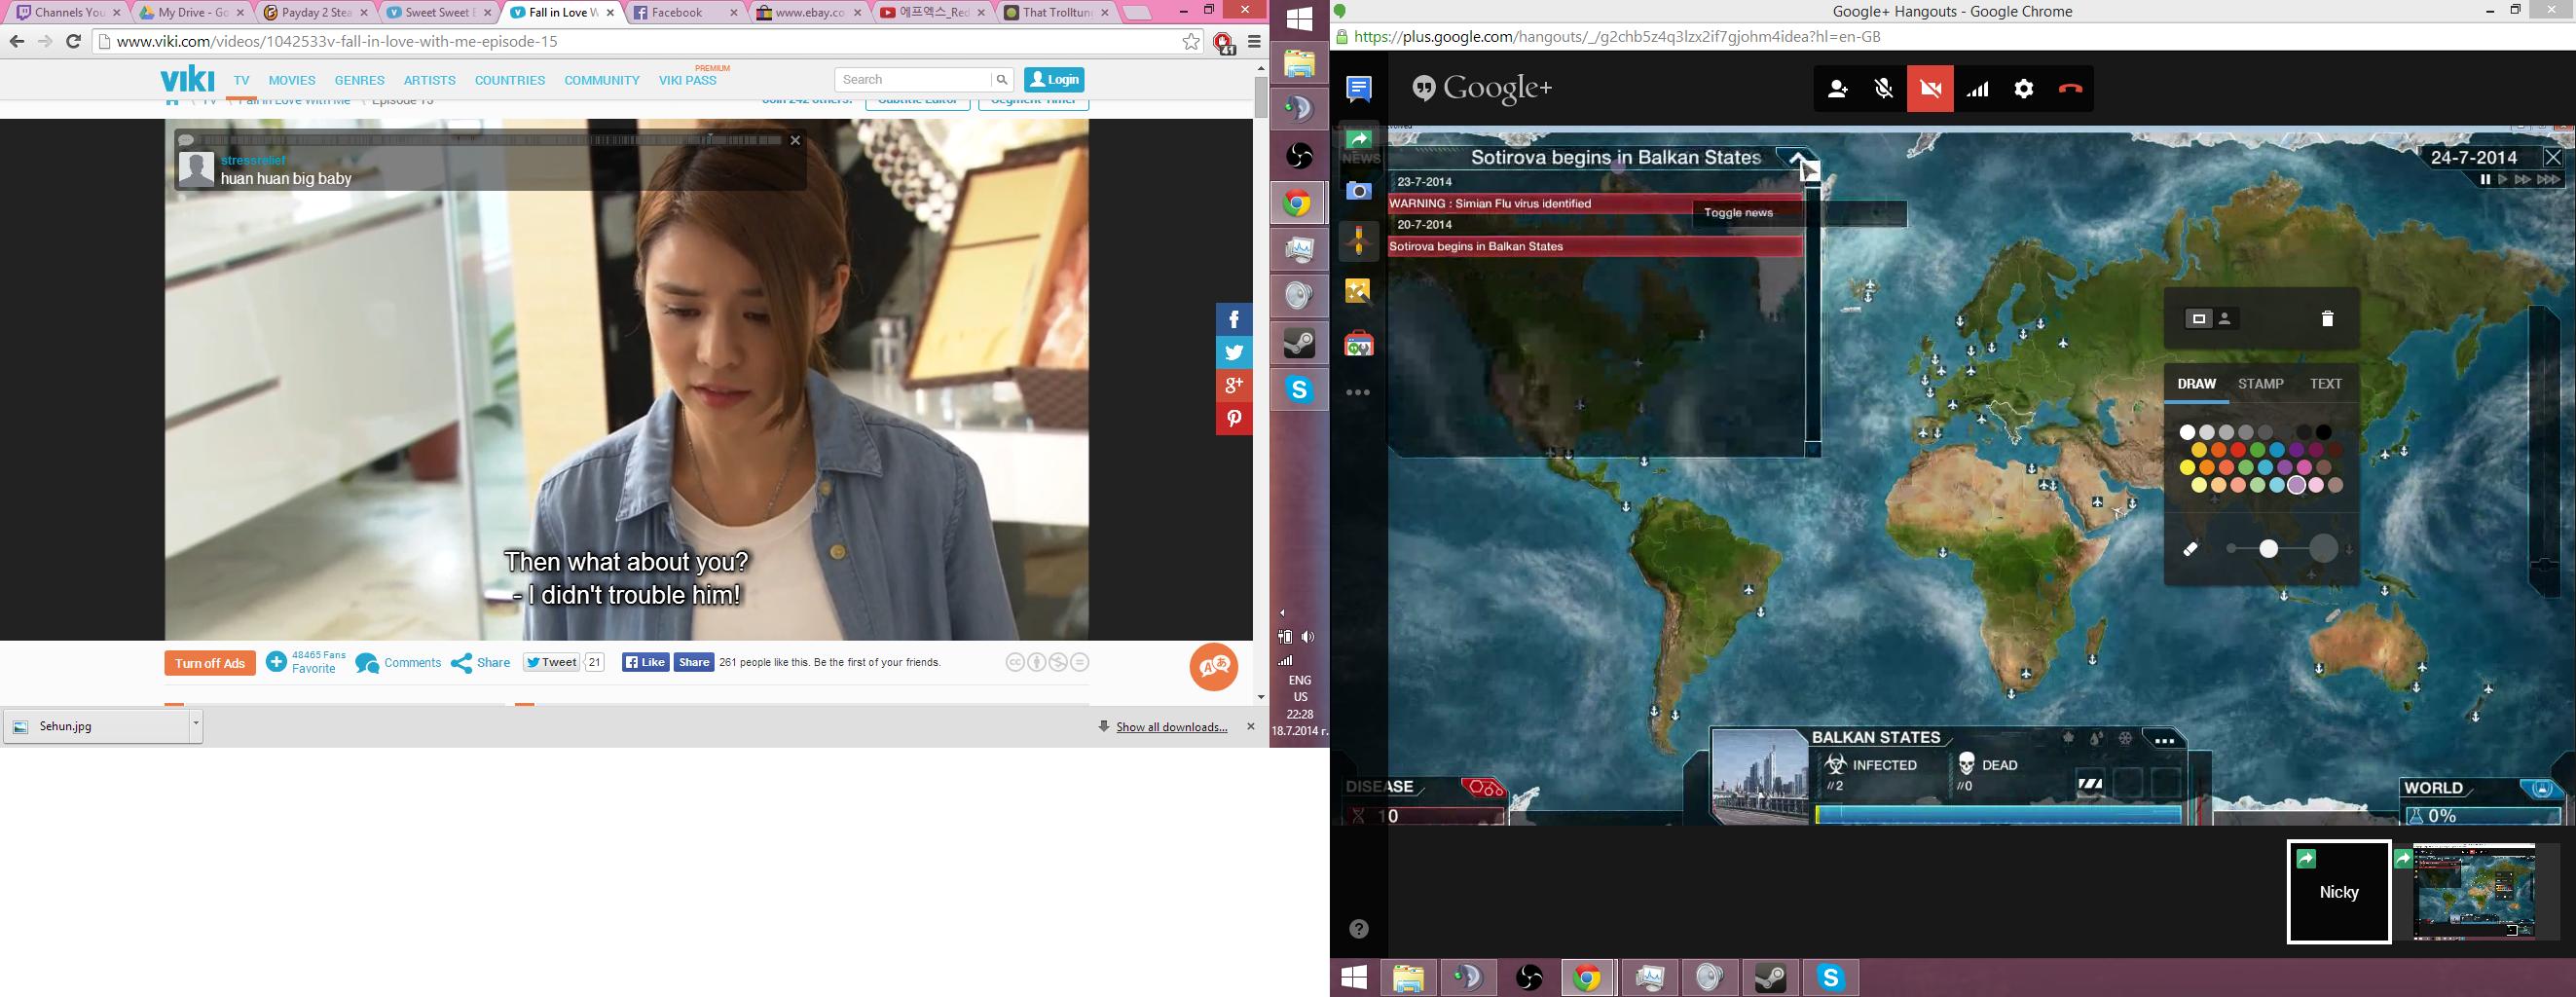The image size is (2576, 997).
Task: Open the Capture camera app in Hangouts sidebar
Action: (x=1359, y=191)
